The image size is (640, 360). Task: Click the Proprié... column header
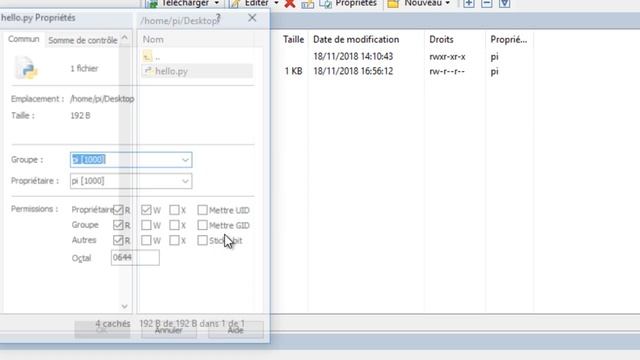click(509, 40)
